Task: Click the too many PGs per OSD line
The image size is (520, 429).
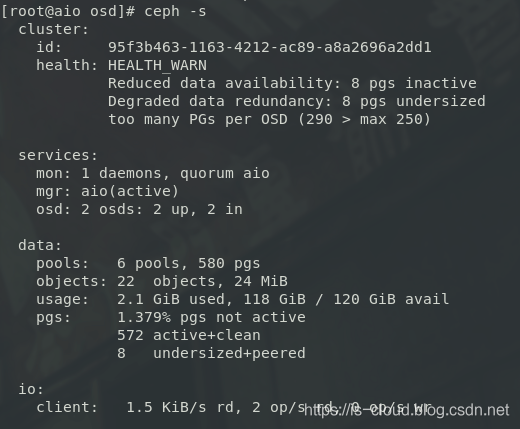Action: point(269,119)
